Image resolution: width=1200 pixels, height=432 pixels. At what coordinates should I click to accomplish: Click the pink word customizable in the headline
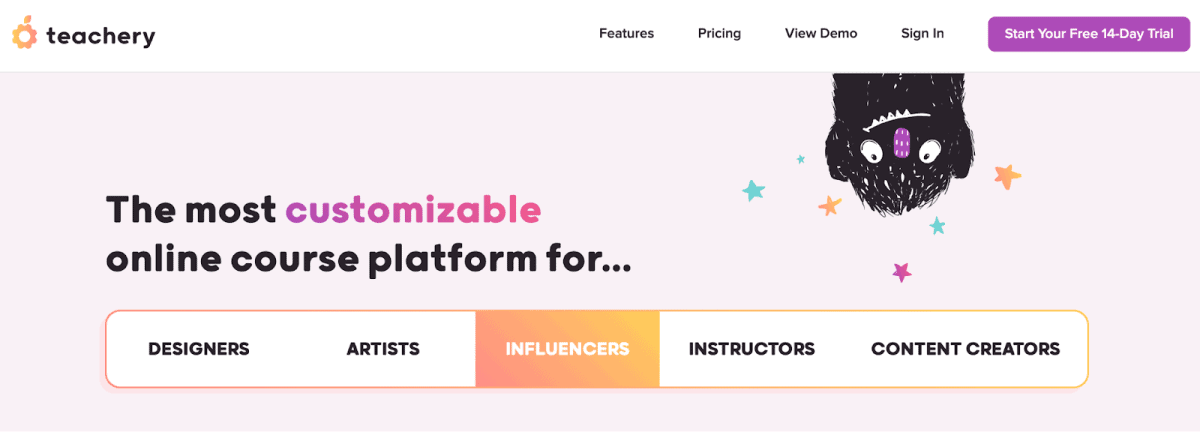click(413, 210)
